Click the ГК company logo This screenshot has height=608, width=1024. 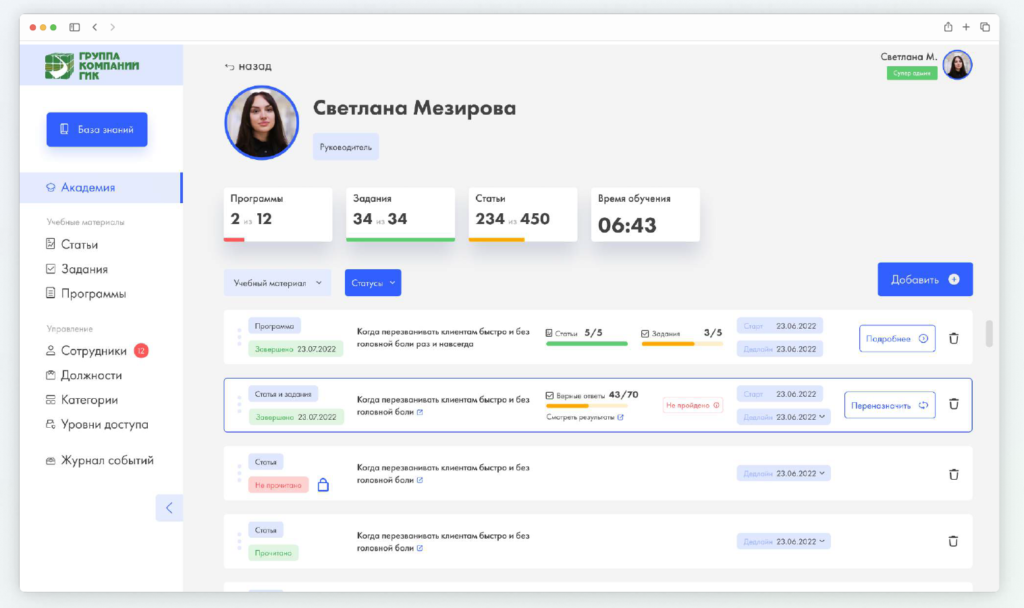coord(92,66)
